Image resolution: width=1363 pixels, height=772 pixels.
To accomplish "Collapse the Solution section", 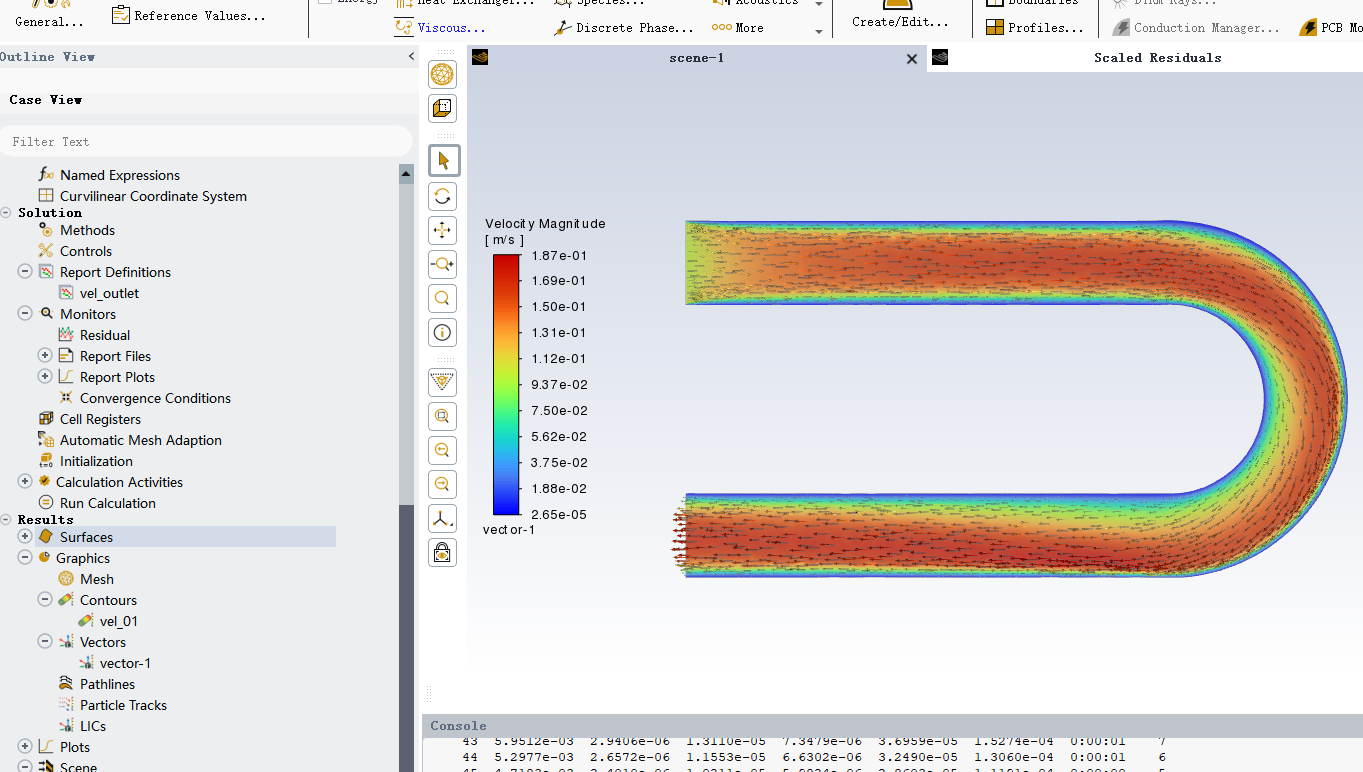I will pos(6,213).
